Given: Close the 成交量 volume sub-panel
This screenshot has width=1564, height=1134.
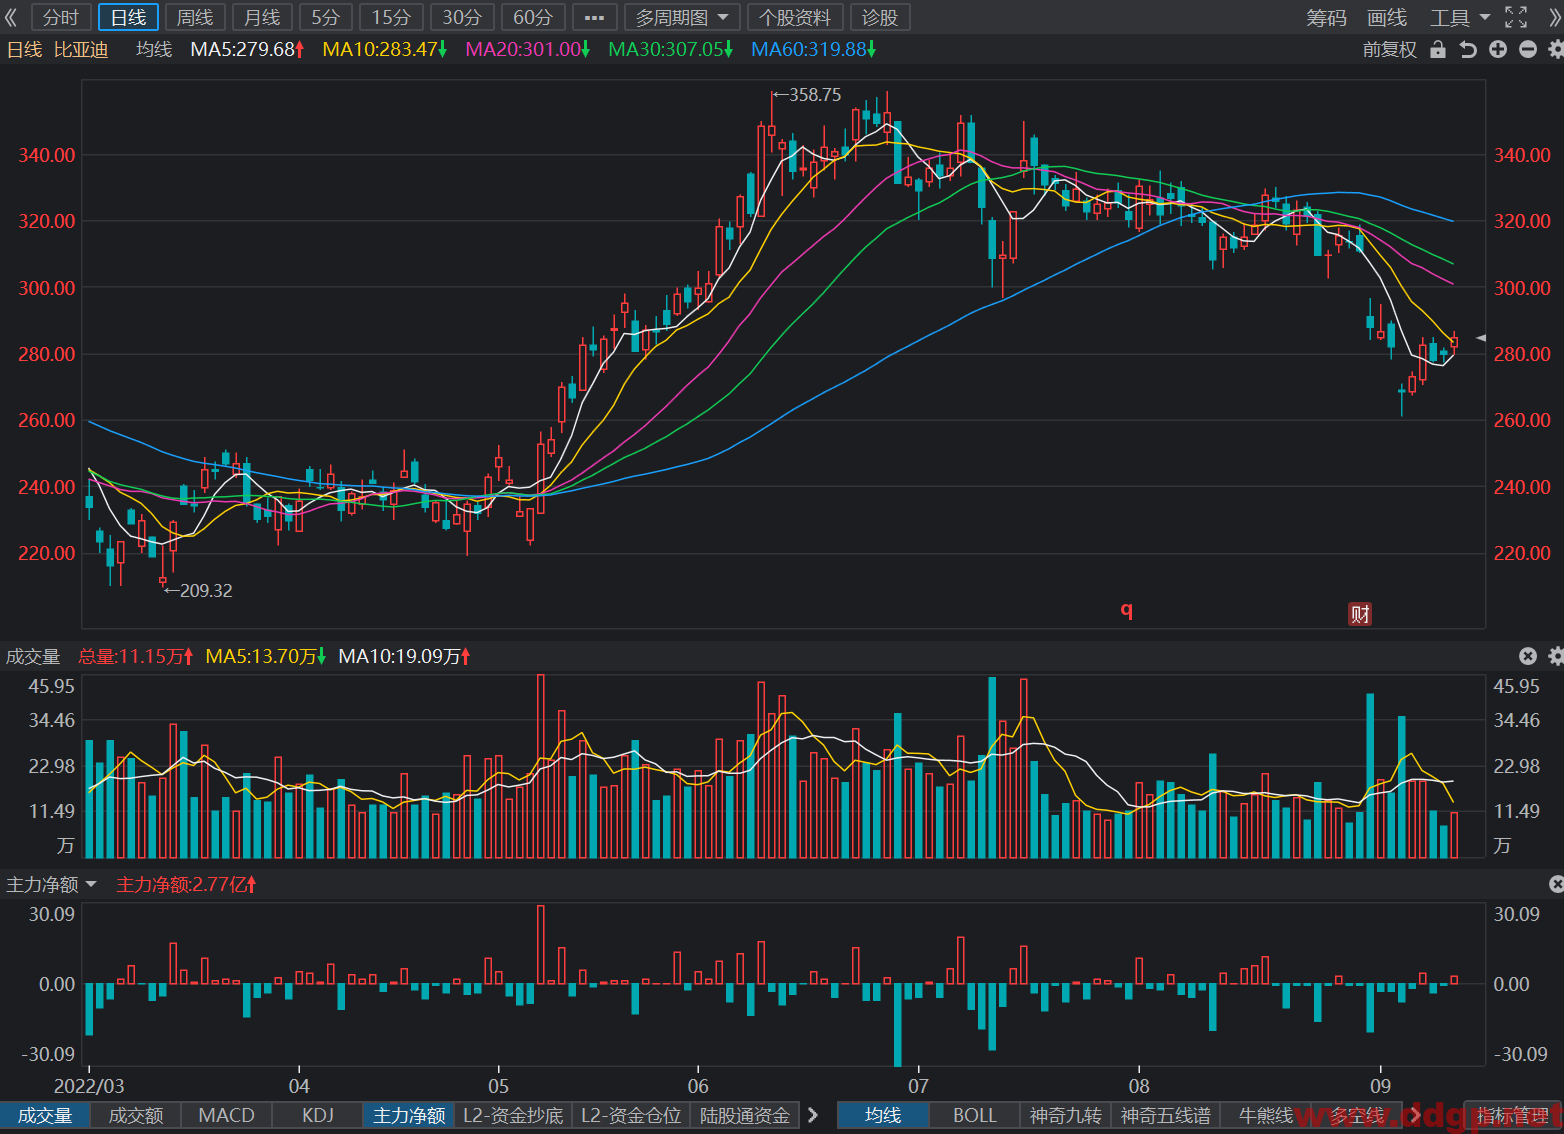Looking at the screenshot, I should pyautogui.click(x=1527, y=656).
